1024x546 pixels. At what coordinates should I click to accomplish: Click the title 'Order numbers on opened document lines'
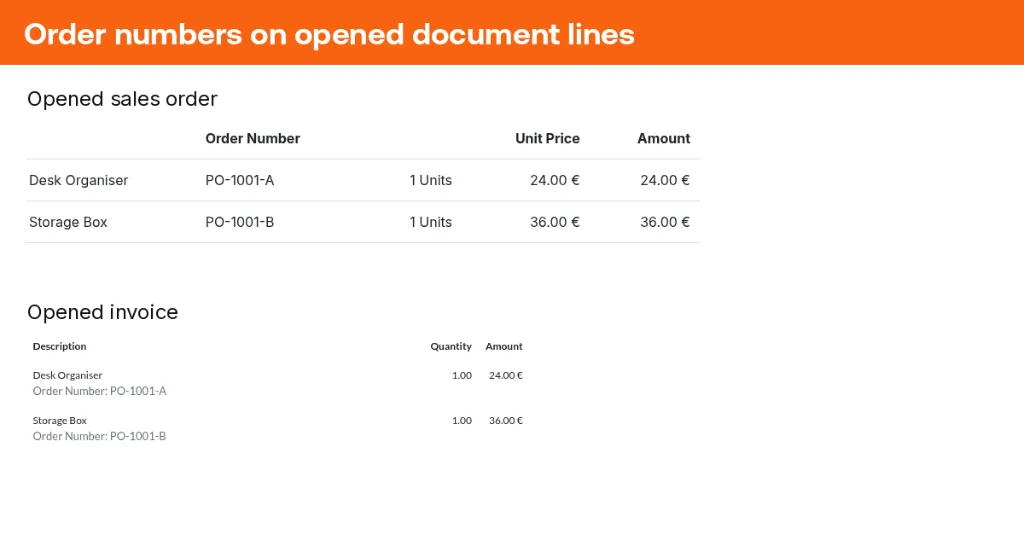(329, 35)
